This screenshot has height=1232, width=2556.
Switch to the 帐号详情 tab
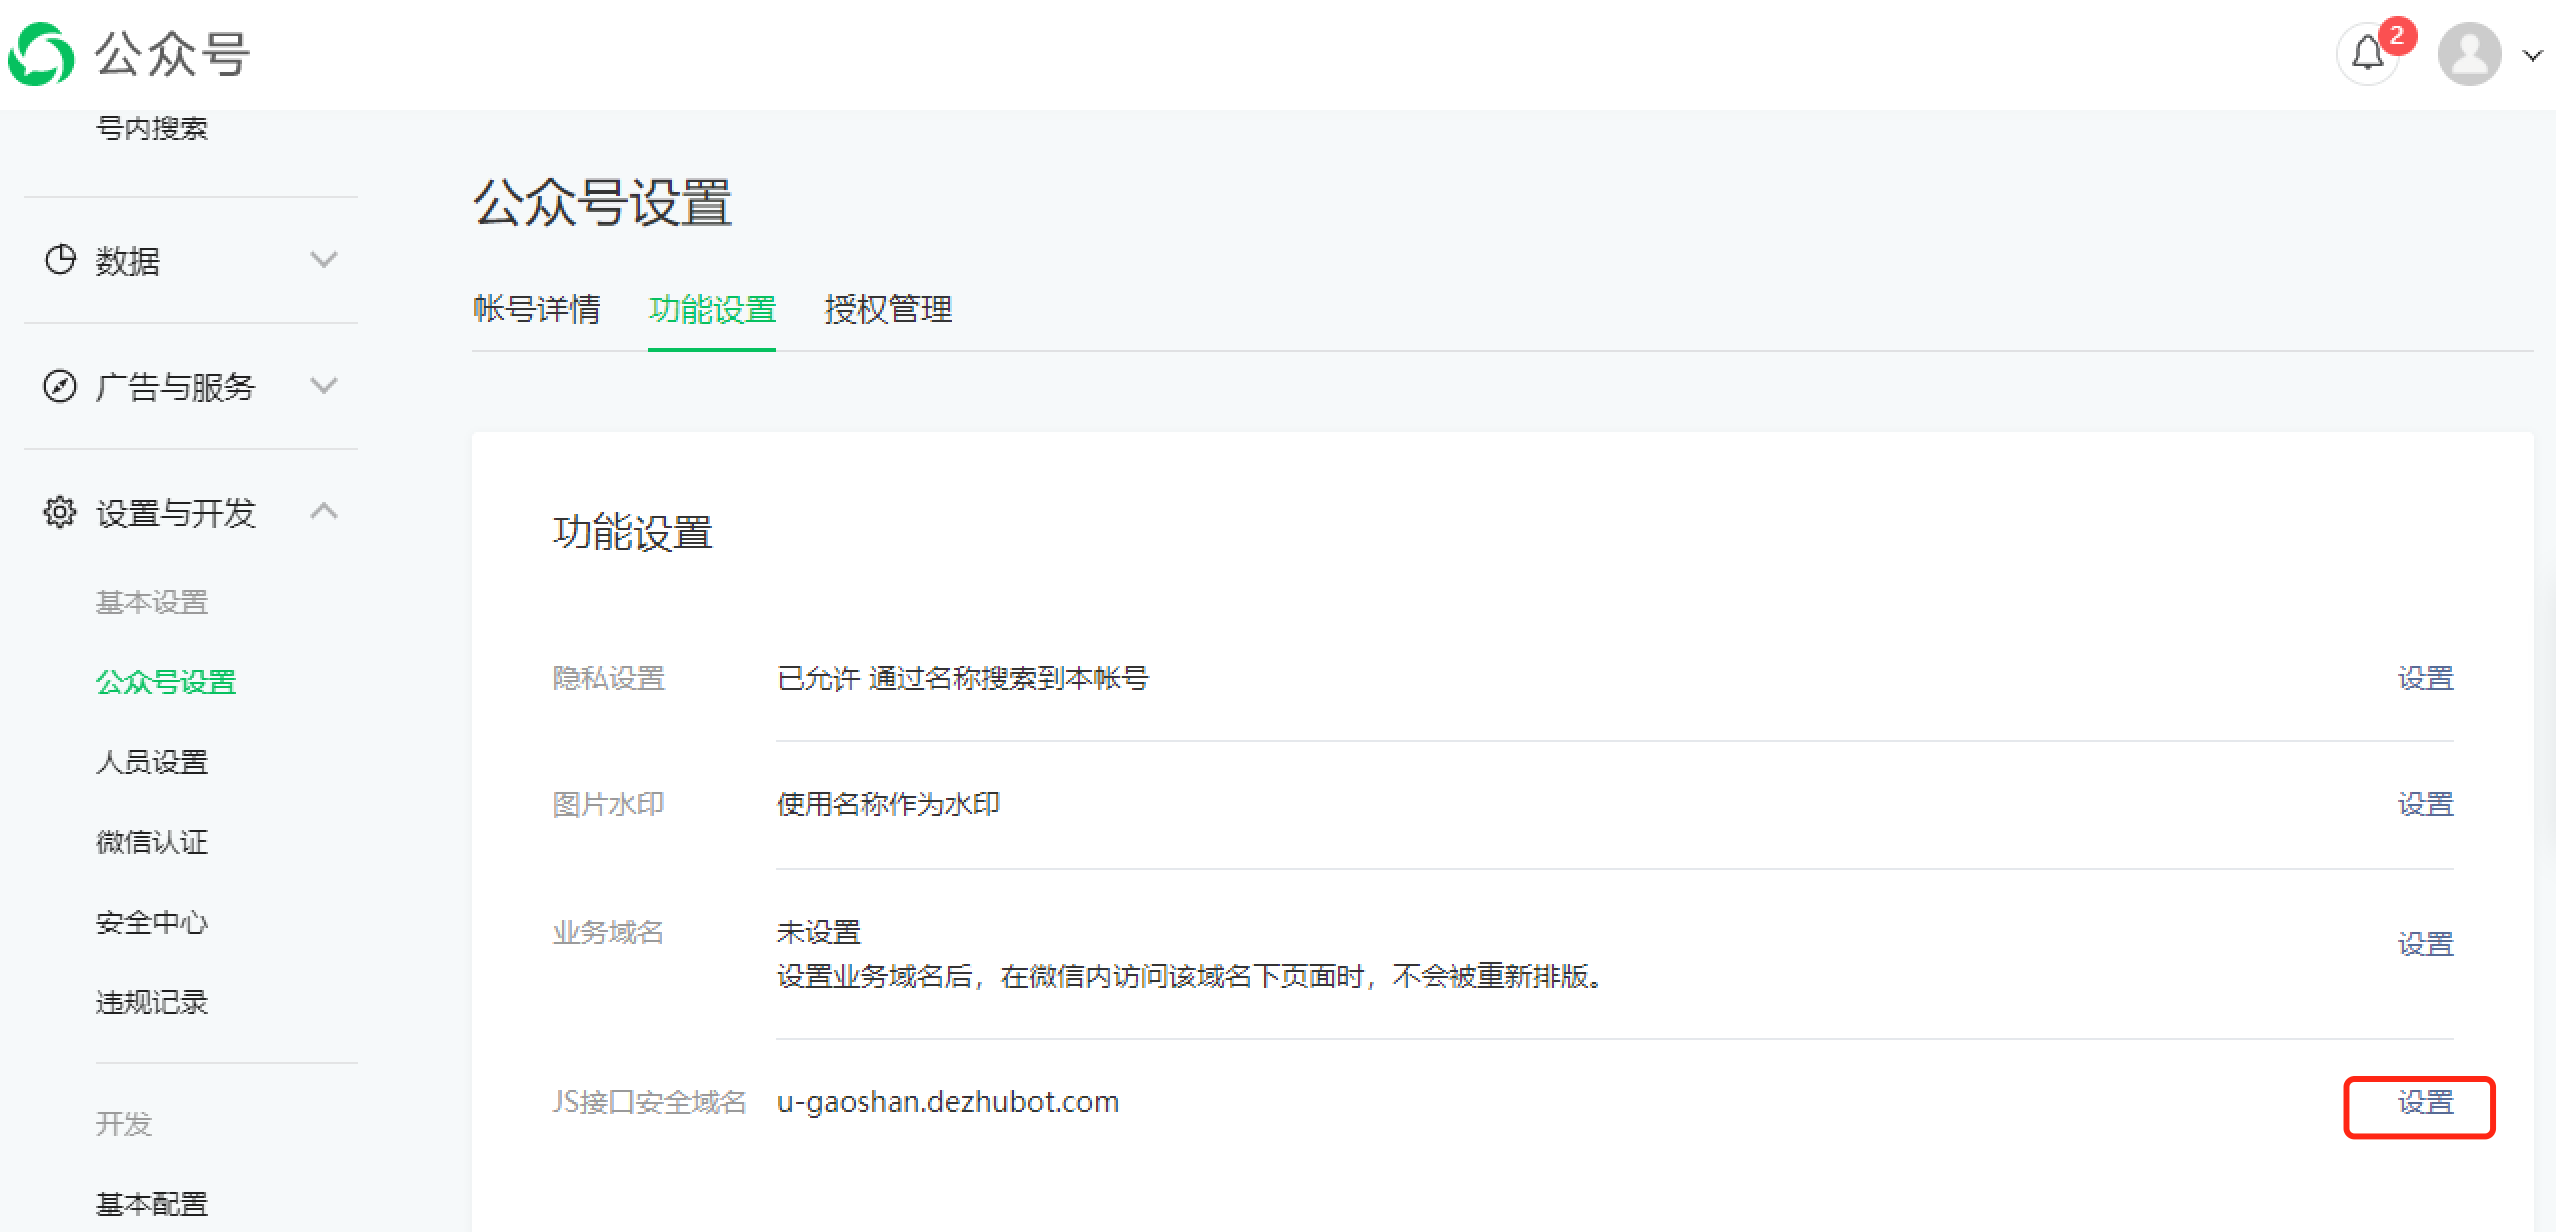pos(536,309)
